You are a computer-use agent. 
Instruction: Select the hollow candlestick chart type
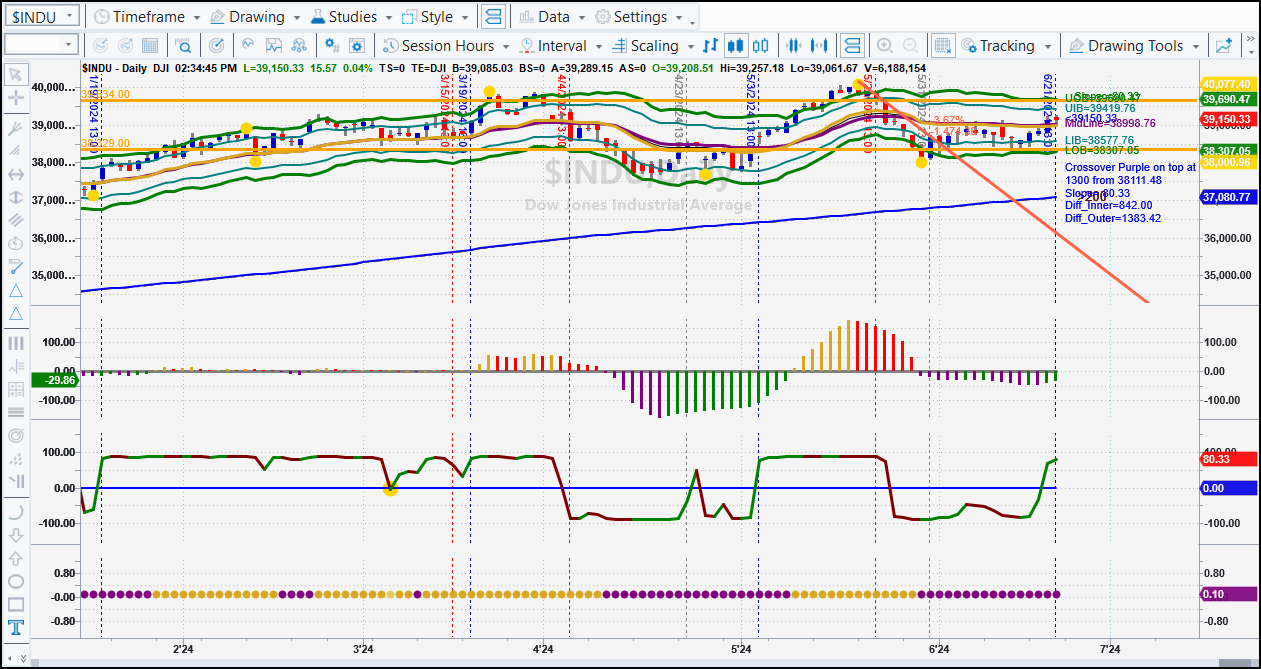coord(761,45)
